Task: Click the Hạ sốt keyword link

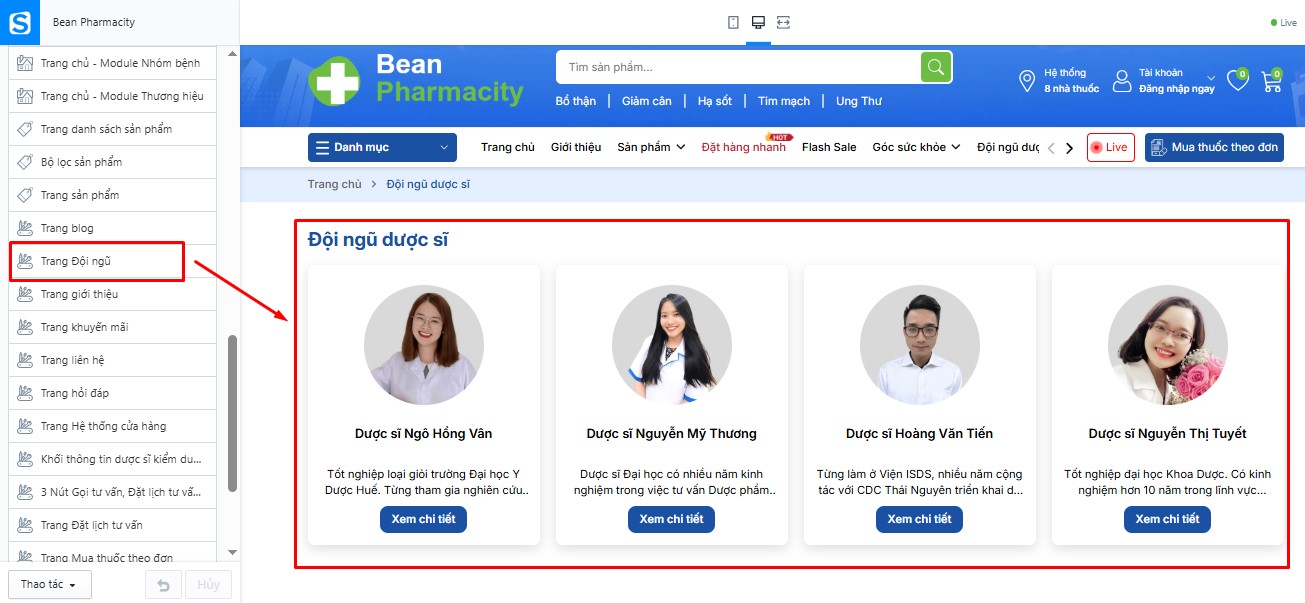Action: 715,101
